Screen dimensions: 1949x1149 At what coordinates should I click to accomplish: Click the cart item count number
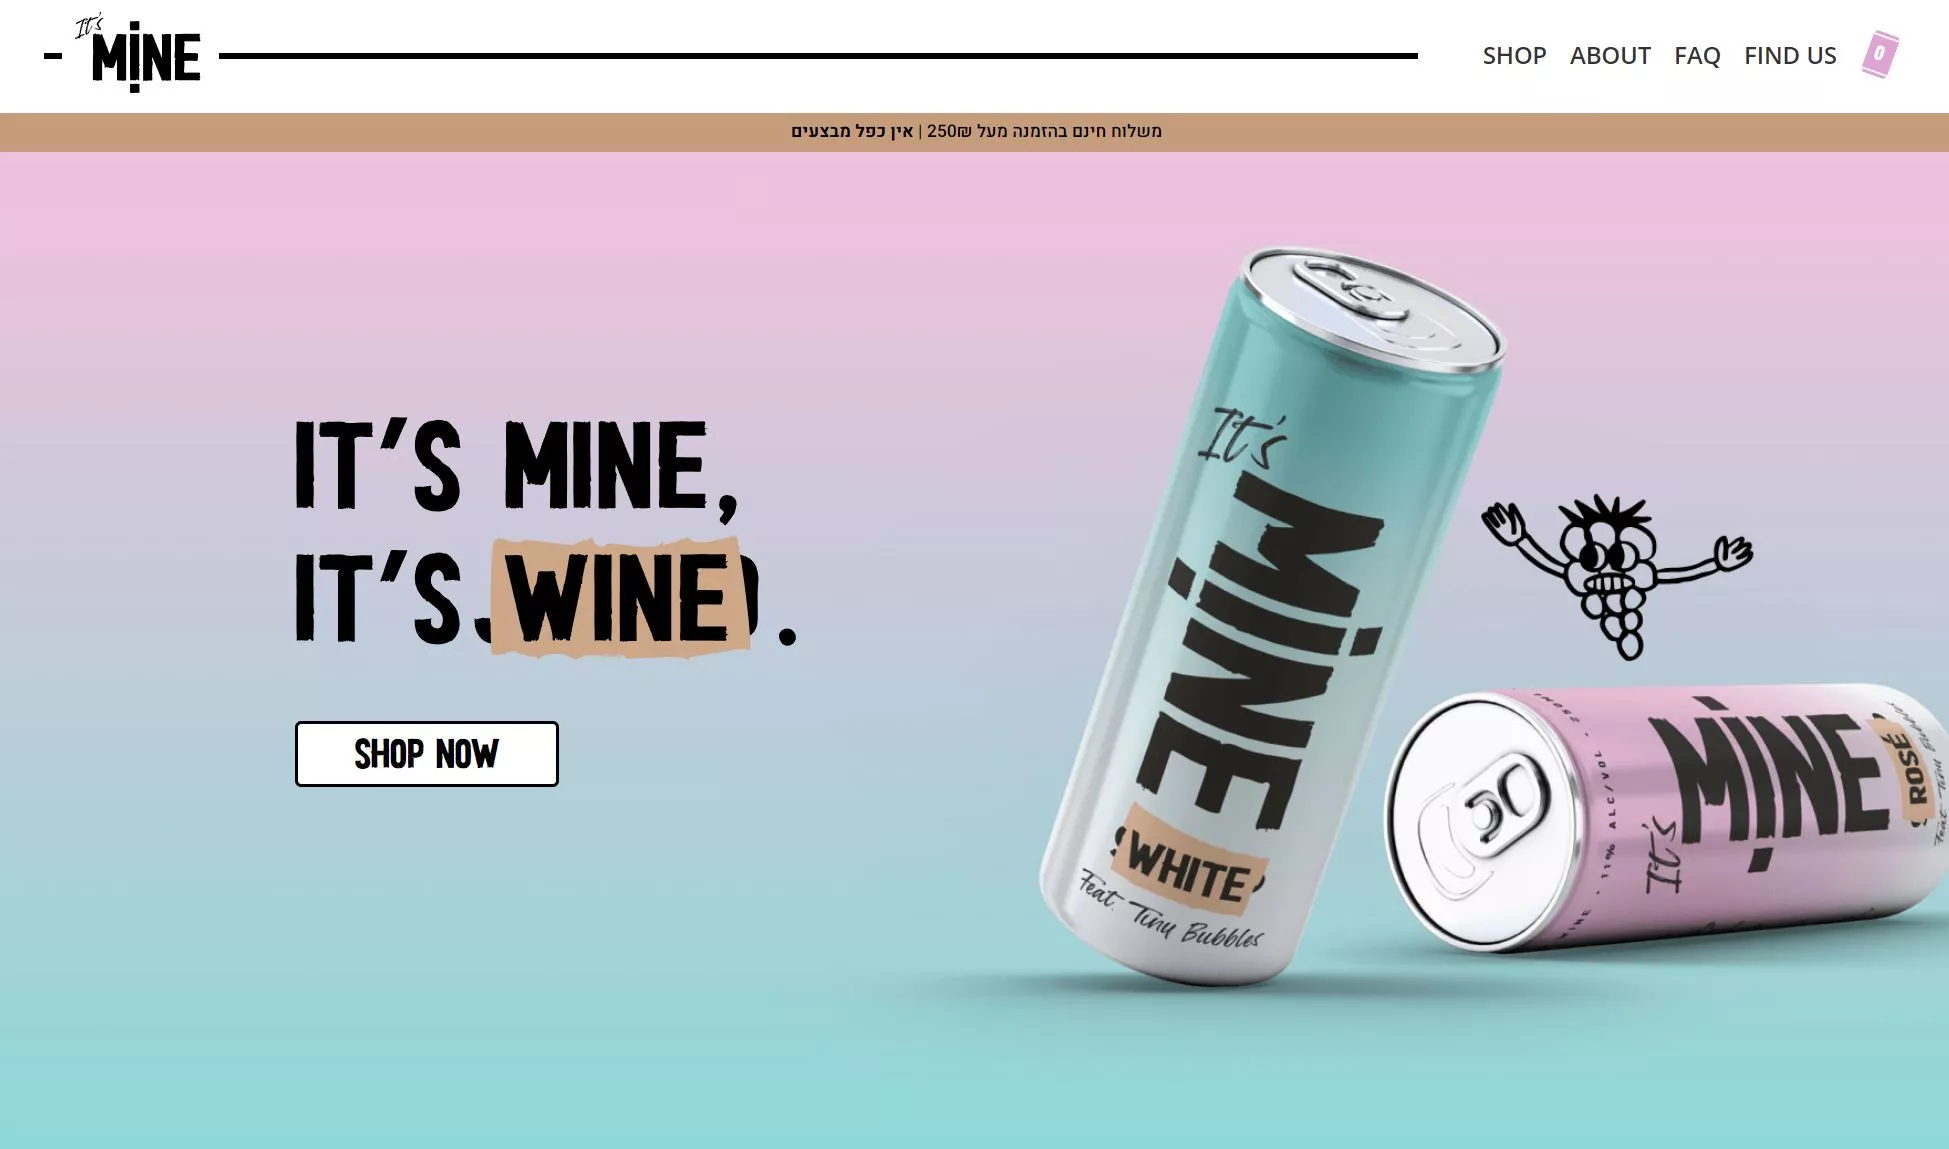[1879, 53]
